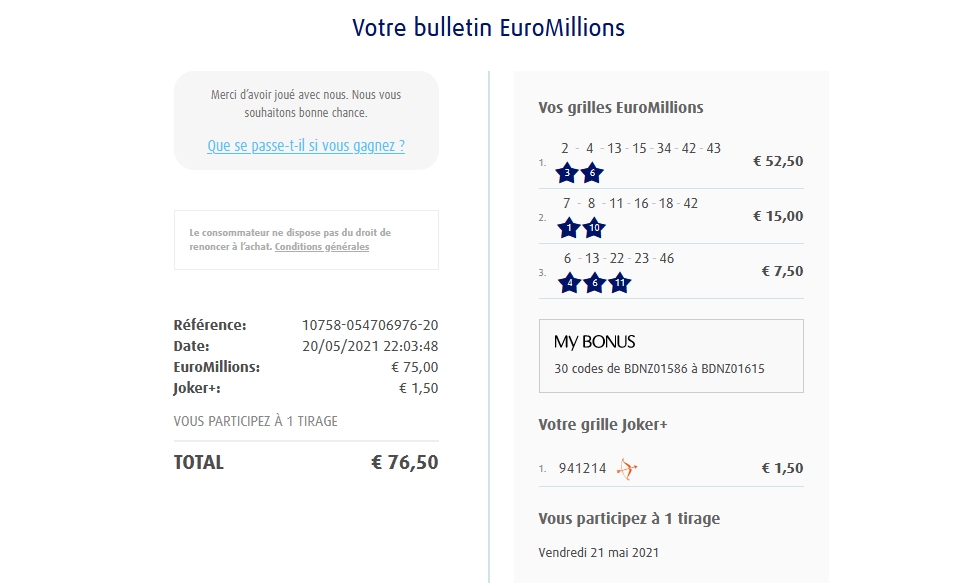
Task: Open "Que se passe-t-il si vous gagnez ?" link
Action: (x=306, y=146)
